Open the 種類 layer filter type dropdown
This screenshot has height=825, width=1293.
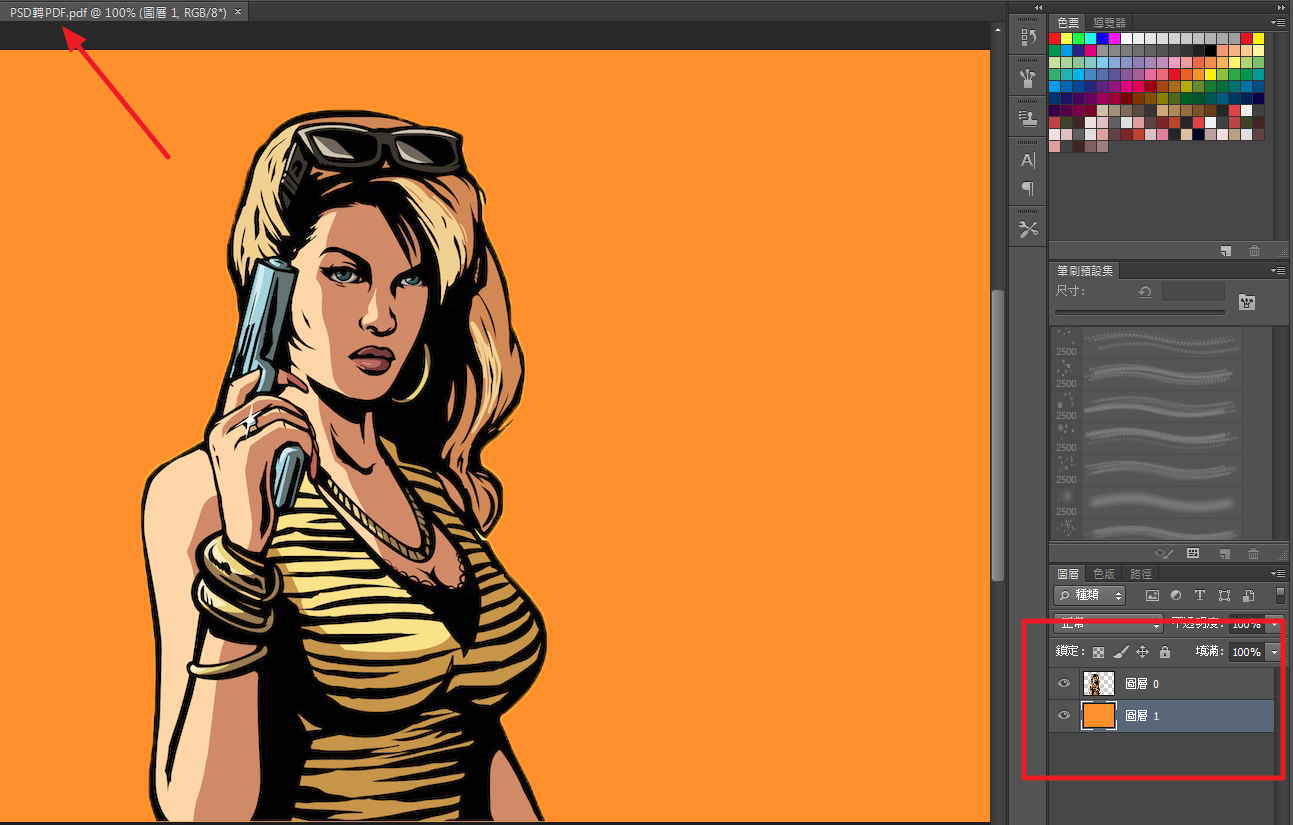[1090, 596]
